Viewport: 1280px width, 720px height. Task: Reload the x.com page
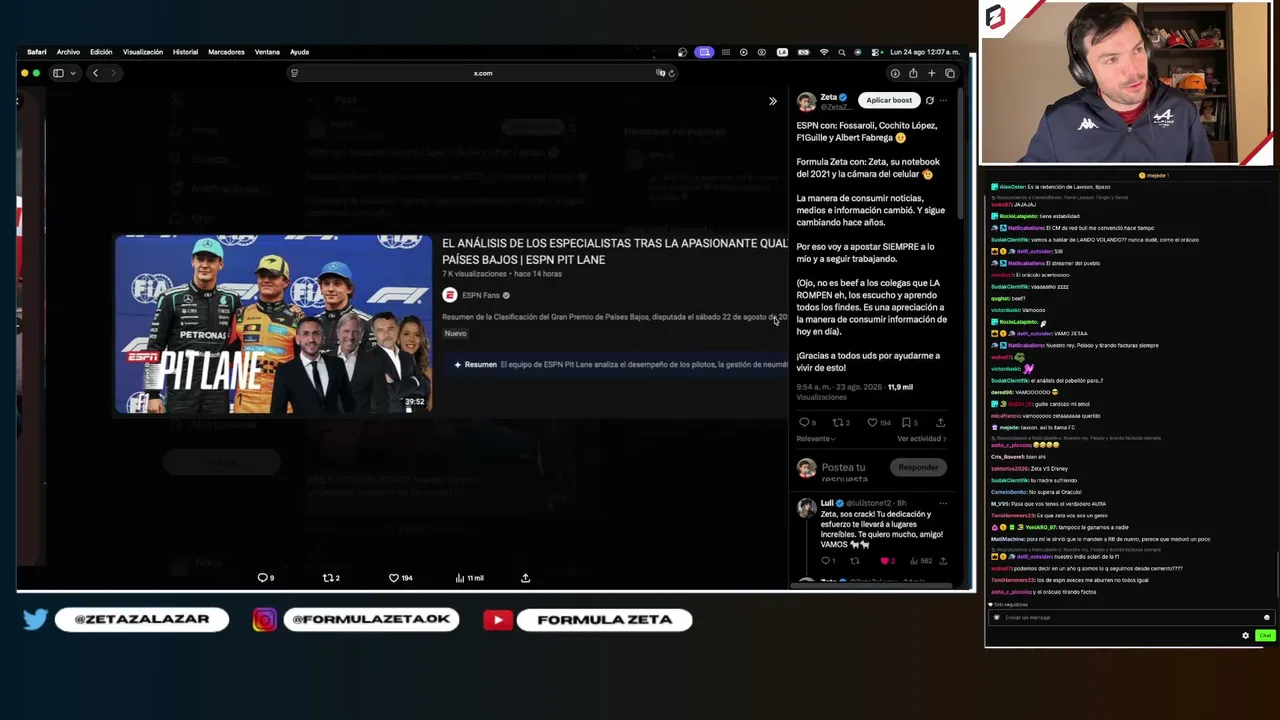pos(671,73)
